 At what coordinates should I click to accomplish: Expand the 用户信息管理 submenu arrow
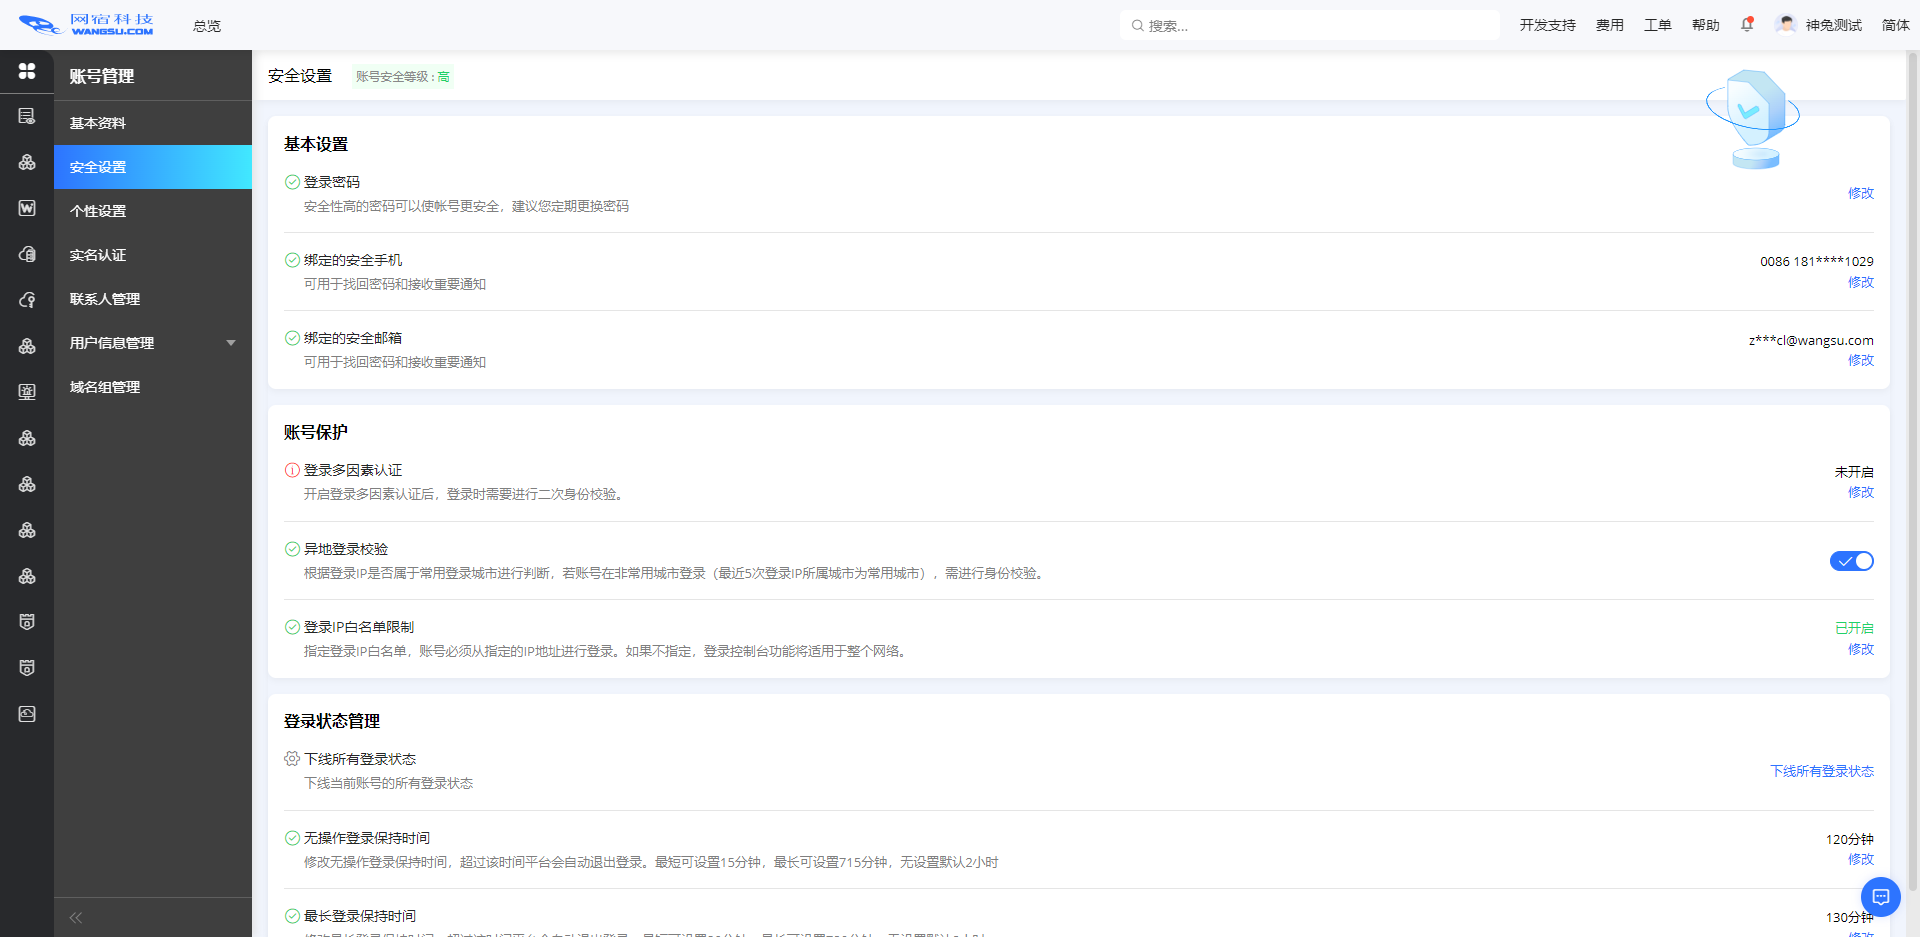(x=231, y=343)
